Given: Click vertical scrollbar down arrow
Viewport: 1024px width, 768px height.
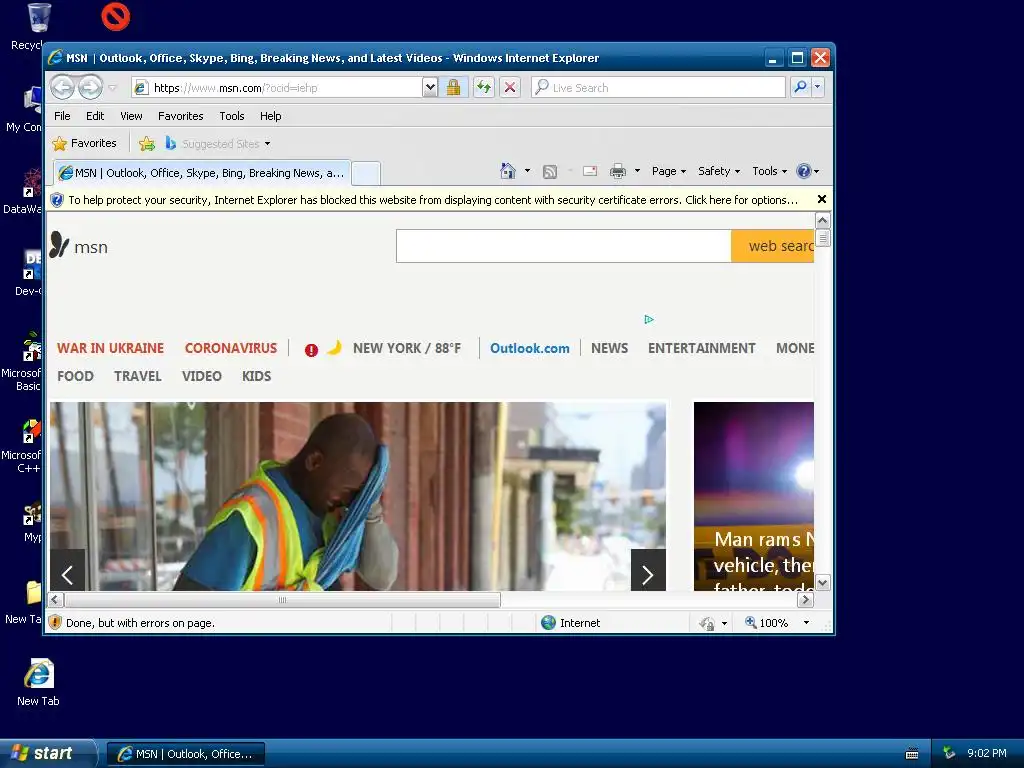Looking at the screenshot, I should click(822, 583).
